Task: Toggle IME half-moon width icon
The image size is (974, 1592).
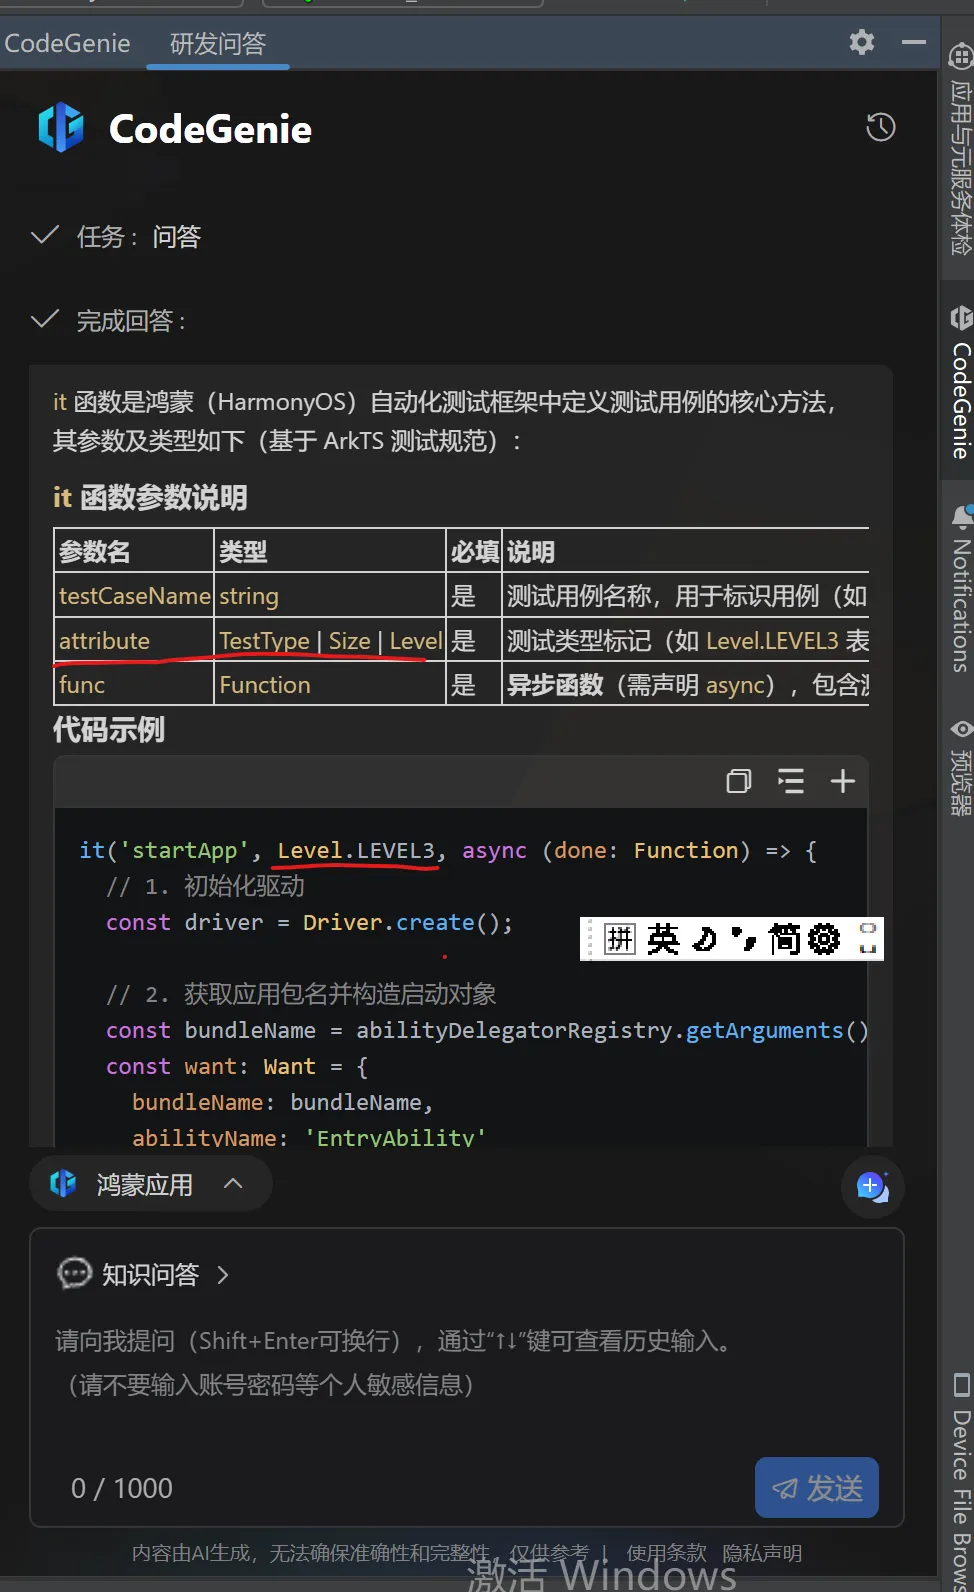Action: click(705, 939)
